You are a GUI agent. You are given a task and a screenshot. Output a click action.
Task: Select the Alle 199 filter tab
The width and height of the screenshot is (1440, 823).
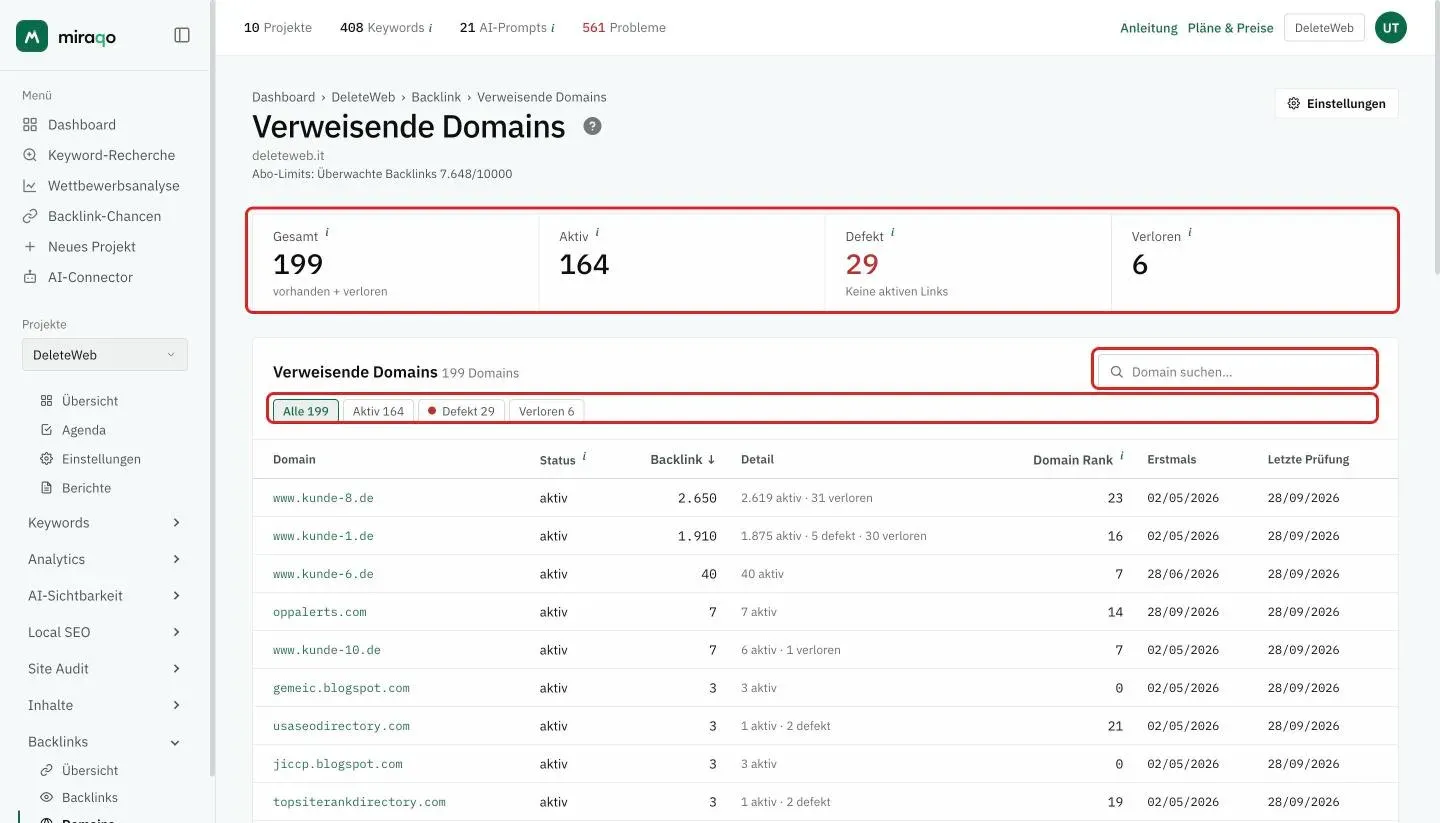click(306, 411)
